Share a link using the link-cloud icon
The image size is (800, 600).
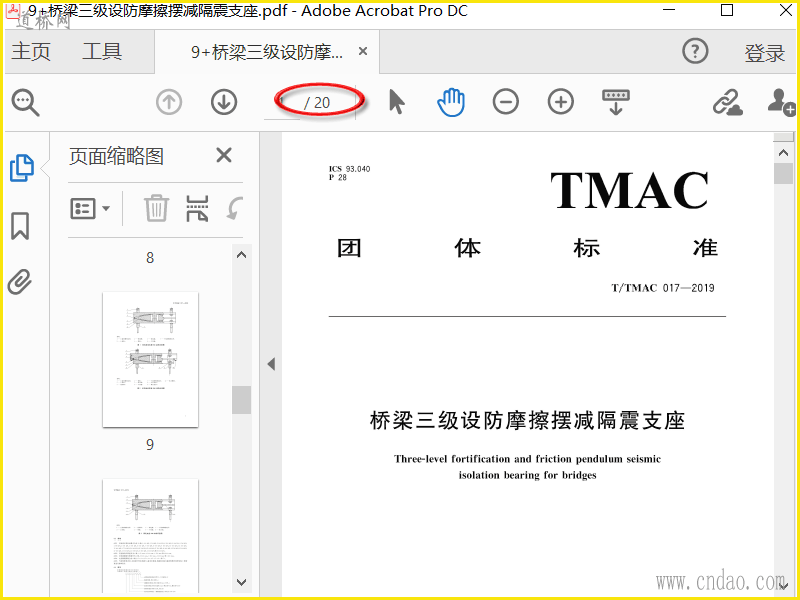pyautogui.click(x=727, y=102)
